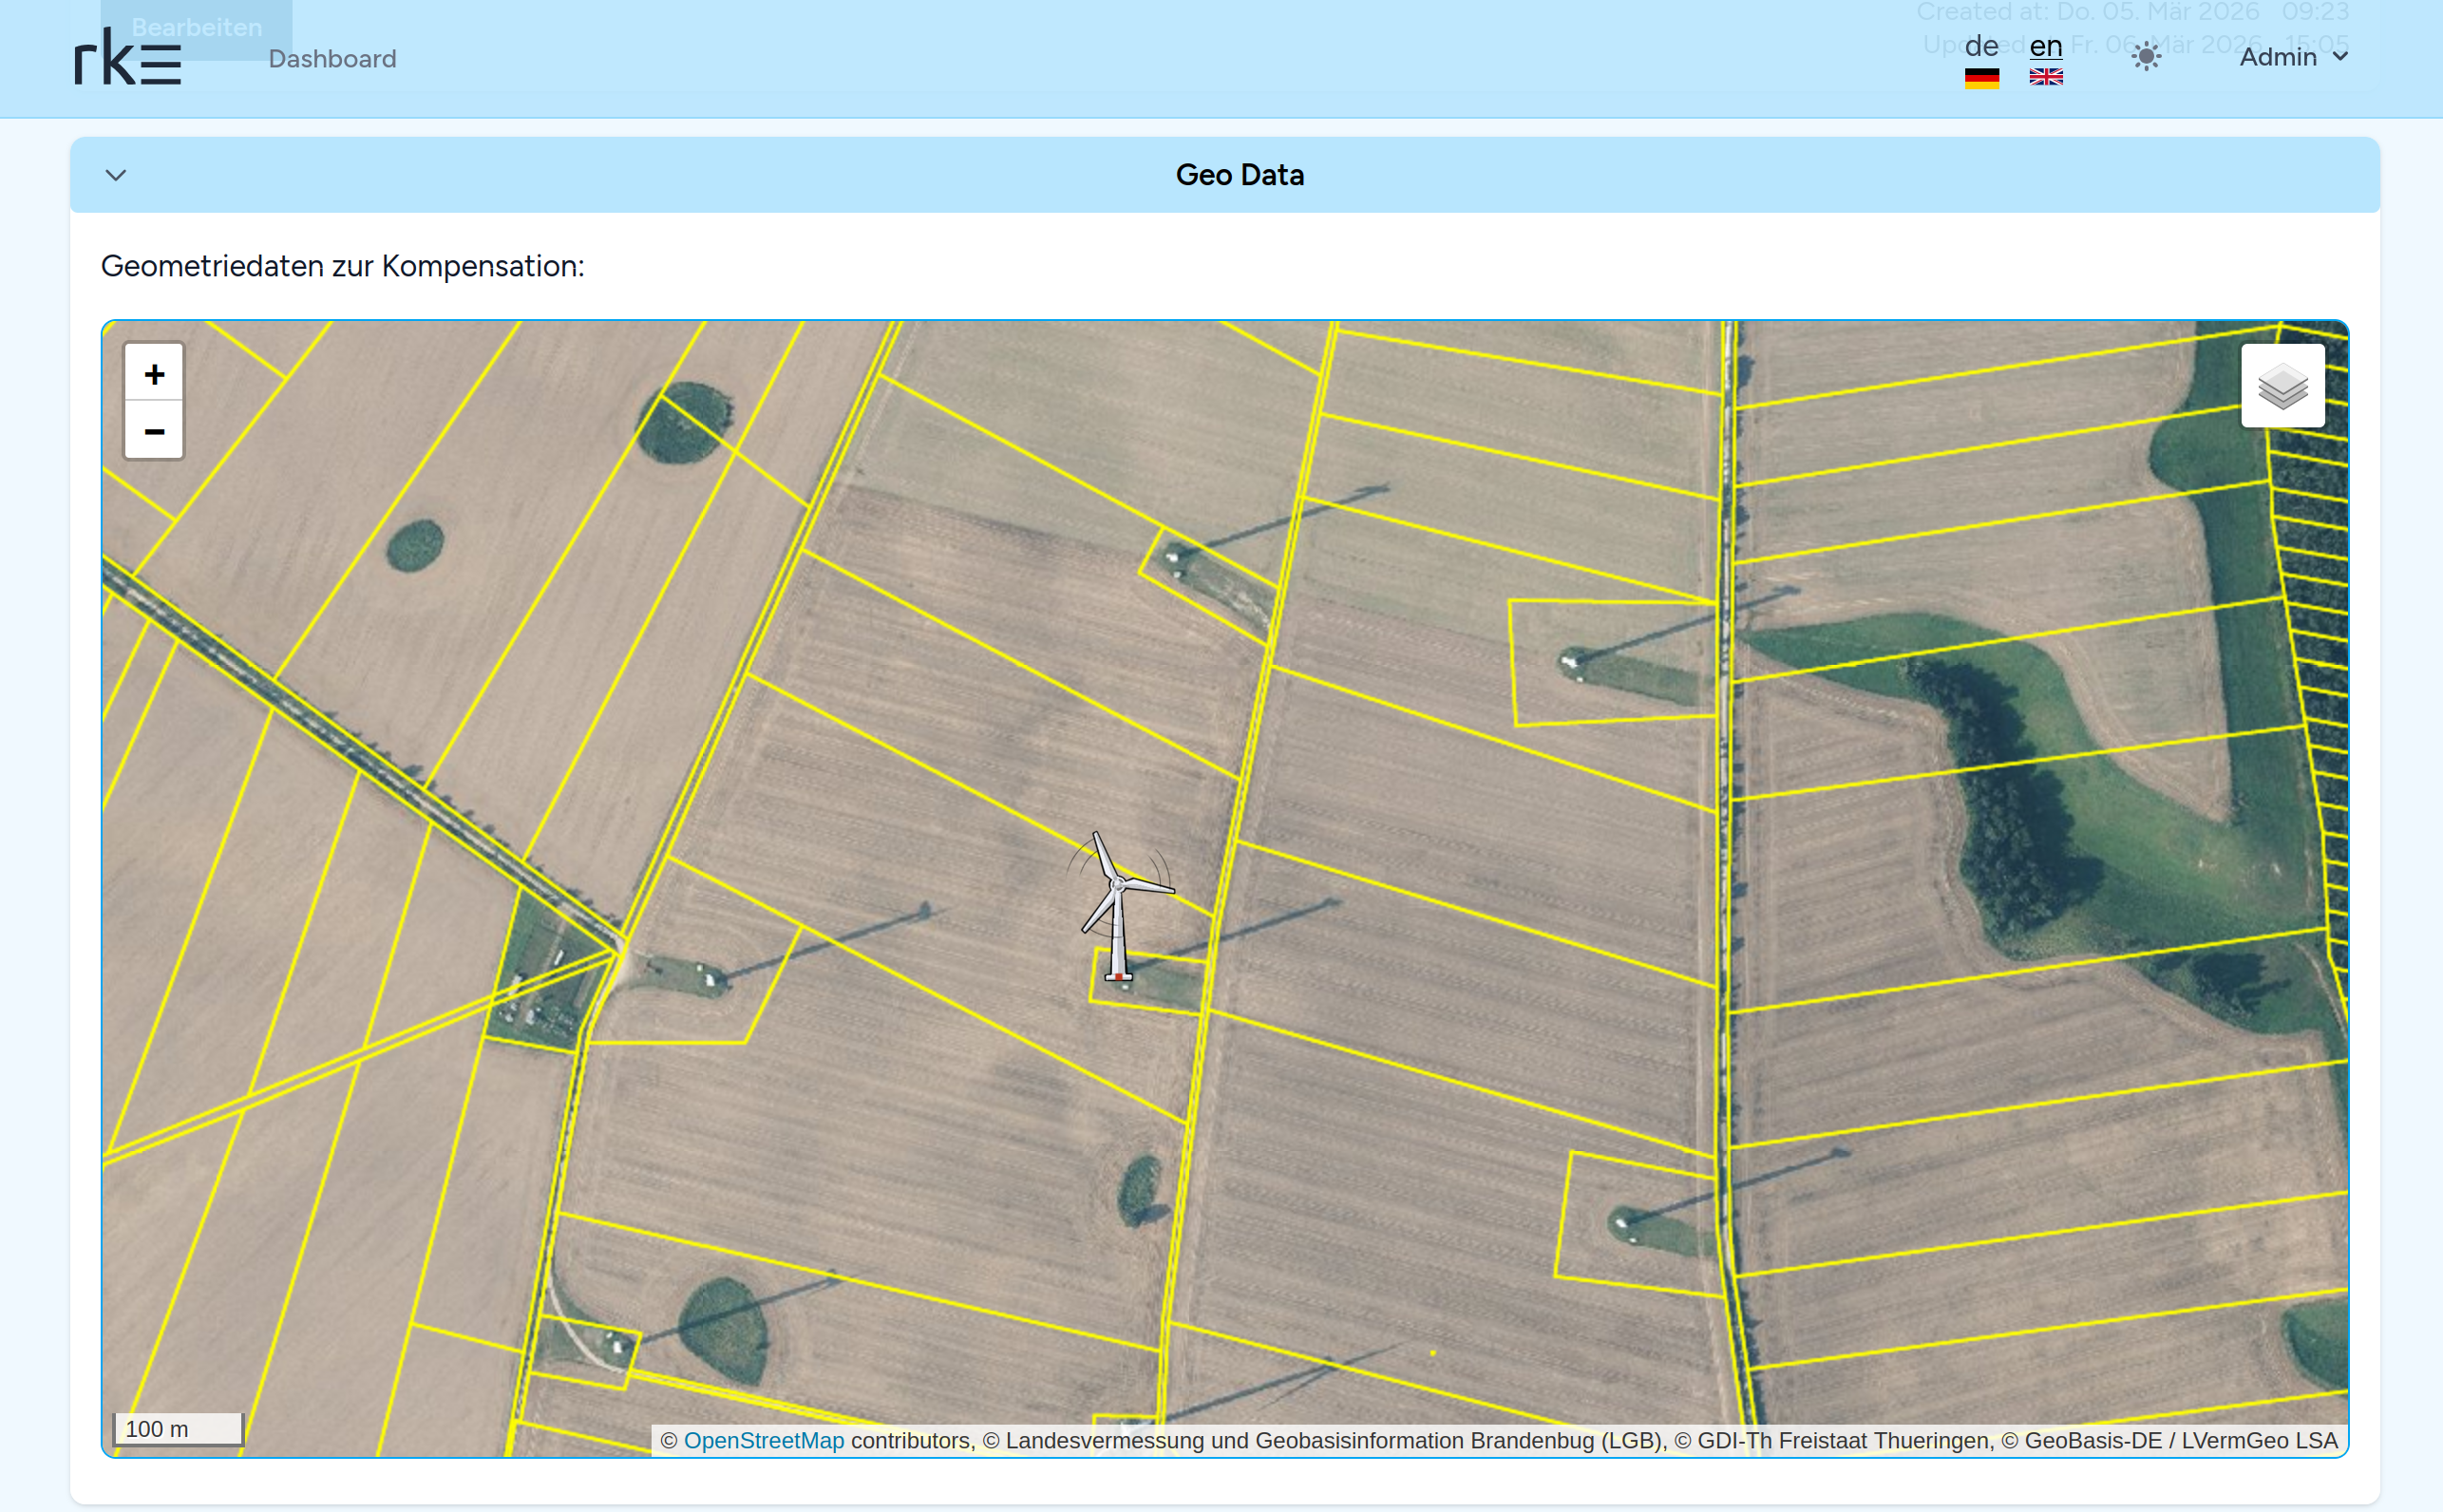The image size is (2443, 1512).
Task: Select the 'en' language label
Action: pos(2045,46)
